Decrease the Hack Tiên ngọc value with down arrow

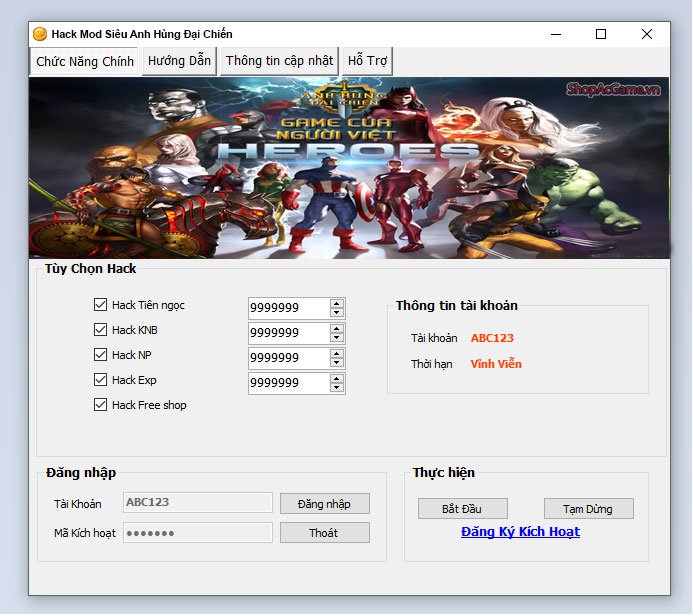(337, 313)
